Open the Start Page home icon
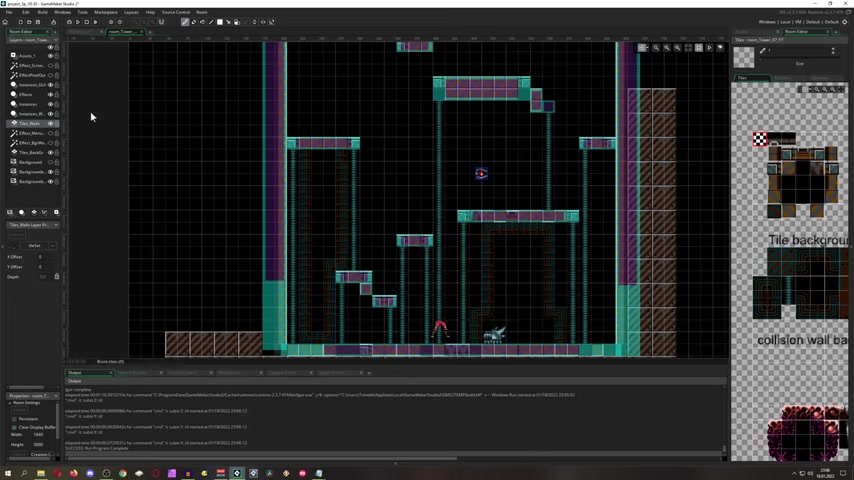 (x=5, y=22)
